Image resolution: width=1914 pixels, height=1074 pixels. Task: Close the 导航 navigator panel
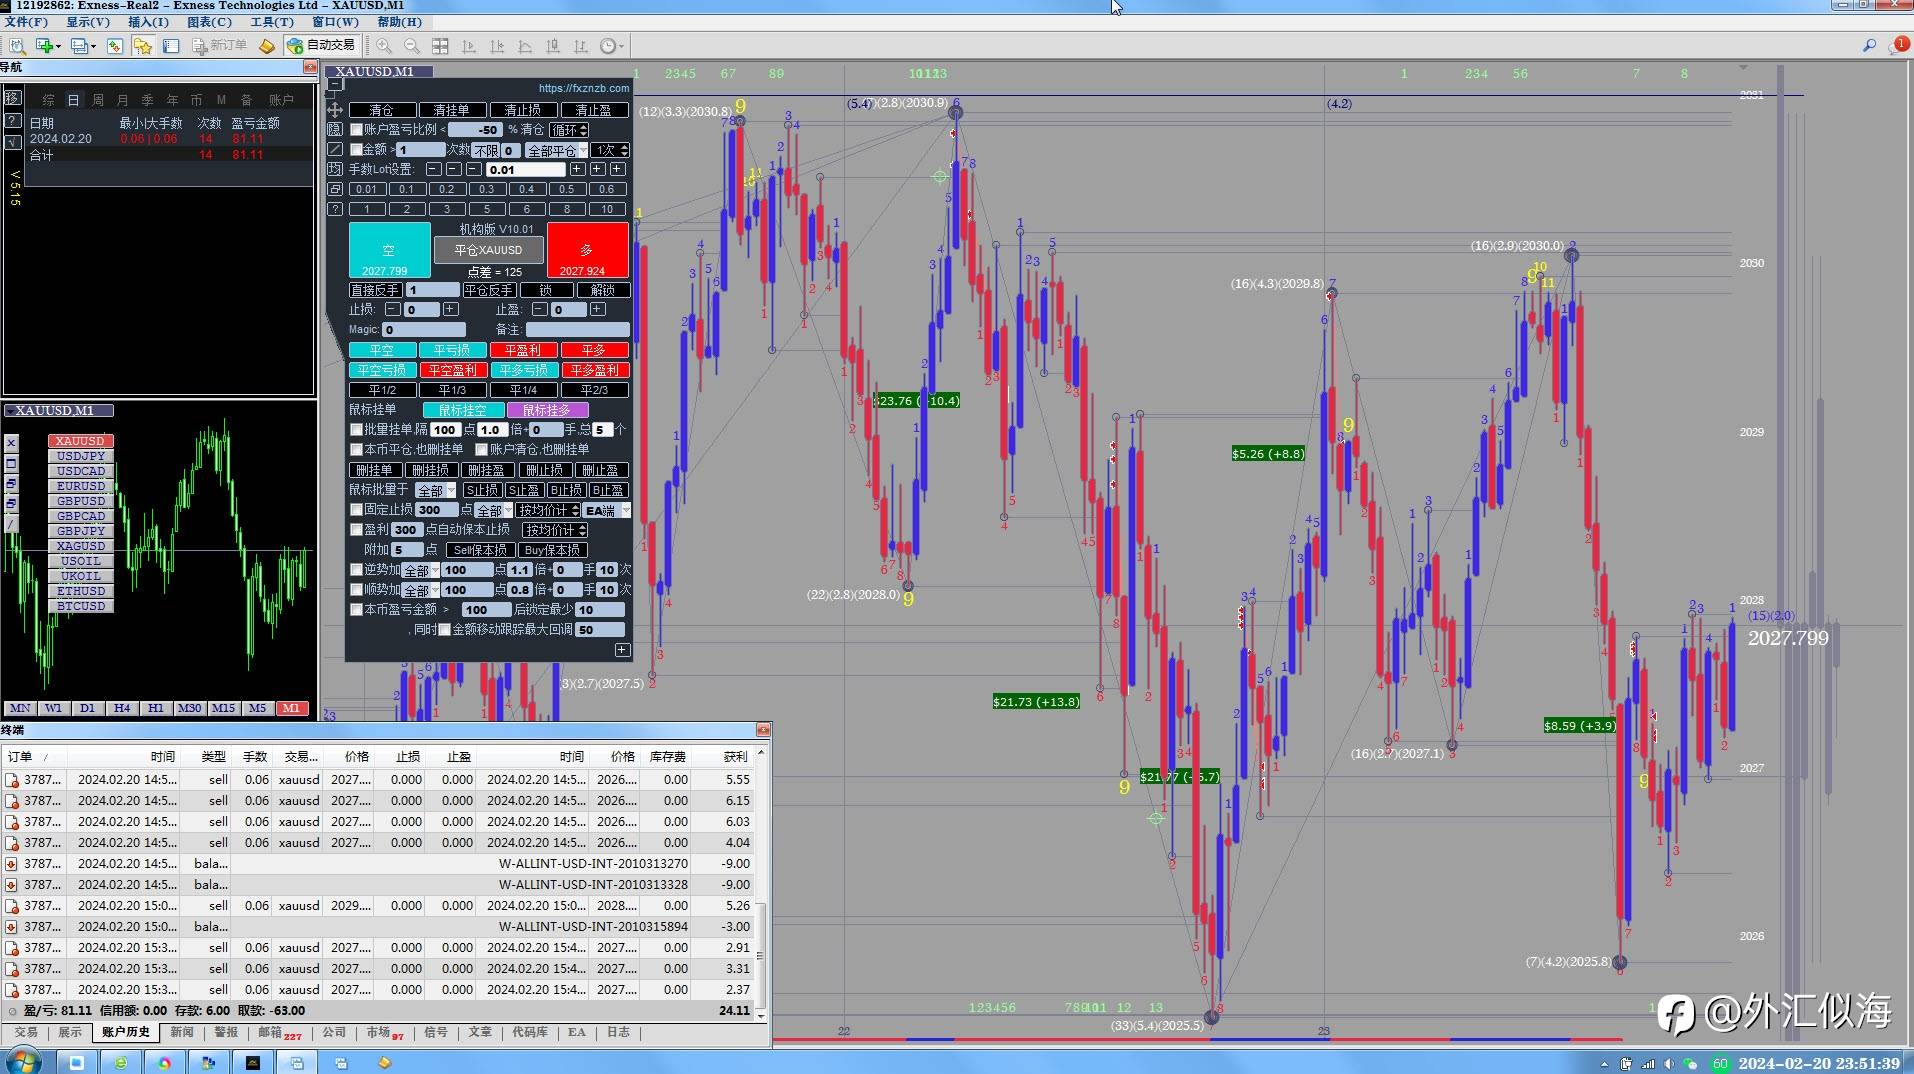click(310, 67)
